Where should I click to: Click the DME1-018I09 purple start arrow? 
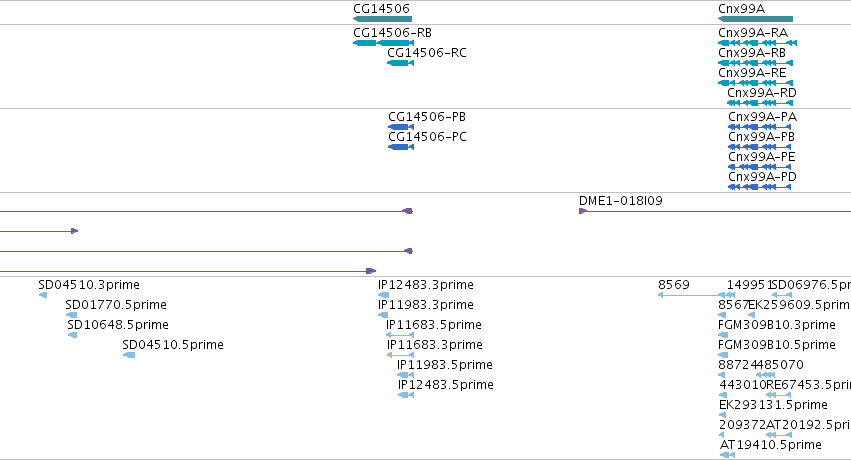(583, 211)
